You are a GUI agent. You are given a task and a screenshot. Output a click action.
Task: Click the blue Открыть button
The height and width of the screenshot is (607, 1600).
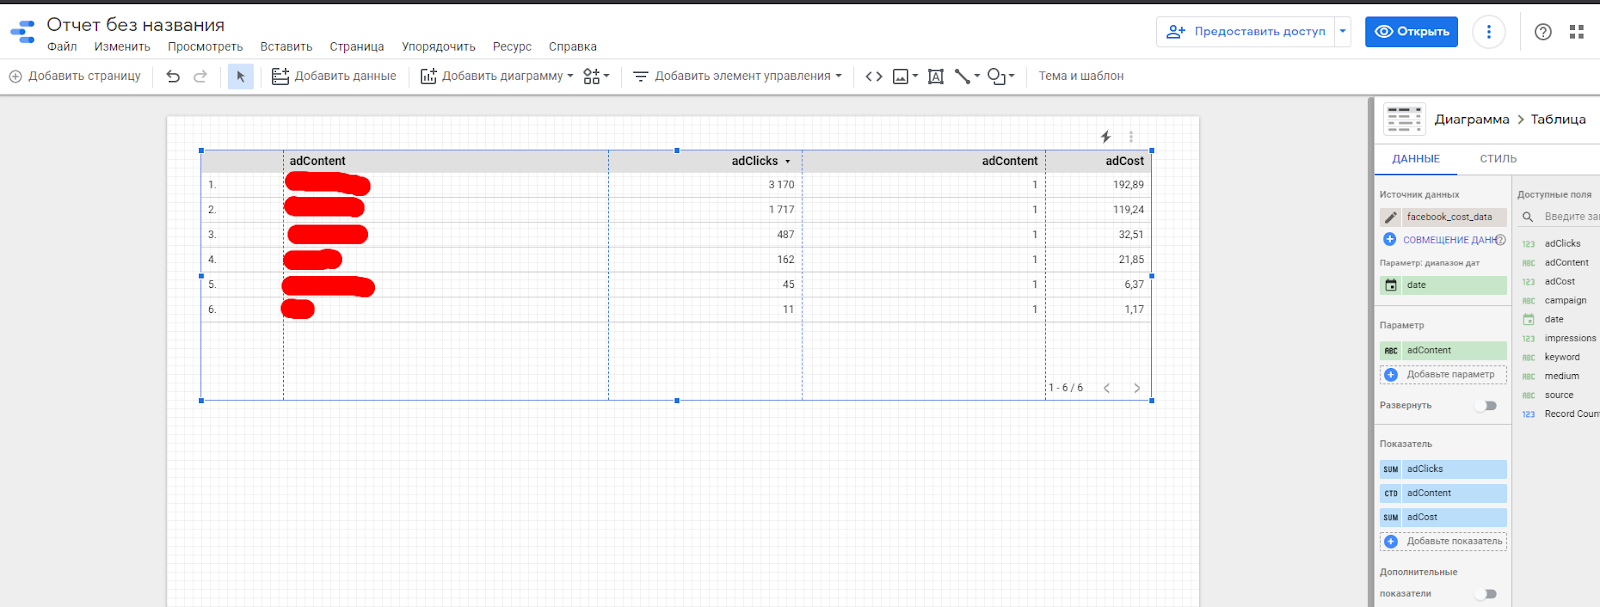pyautogui.click(x=1412, y=32)
